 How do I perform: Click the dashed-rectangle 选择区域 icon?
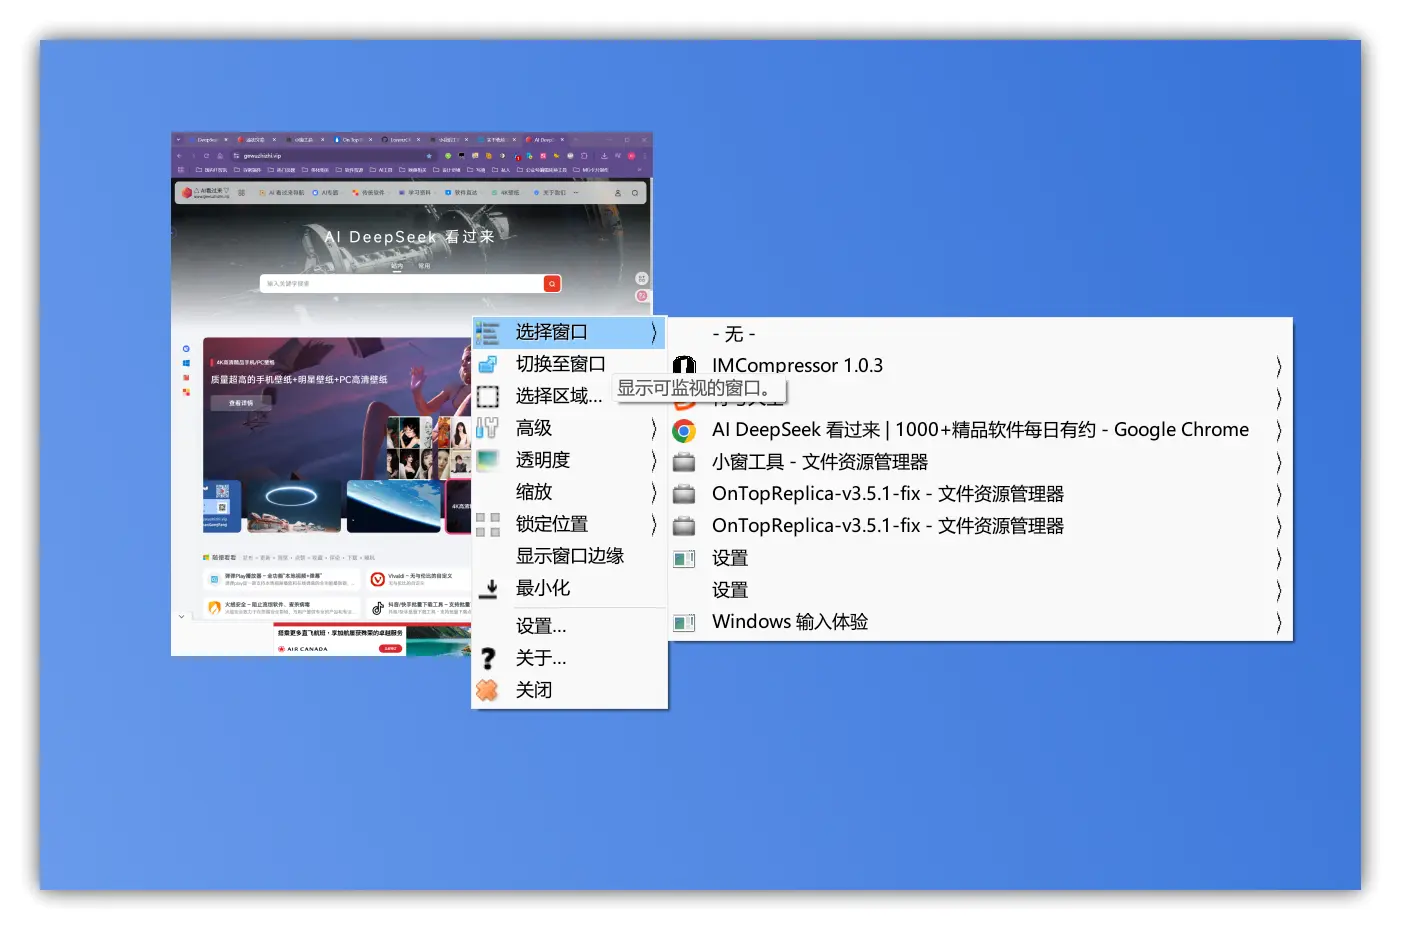click(x=488, y=396)
